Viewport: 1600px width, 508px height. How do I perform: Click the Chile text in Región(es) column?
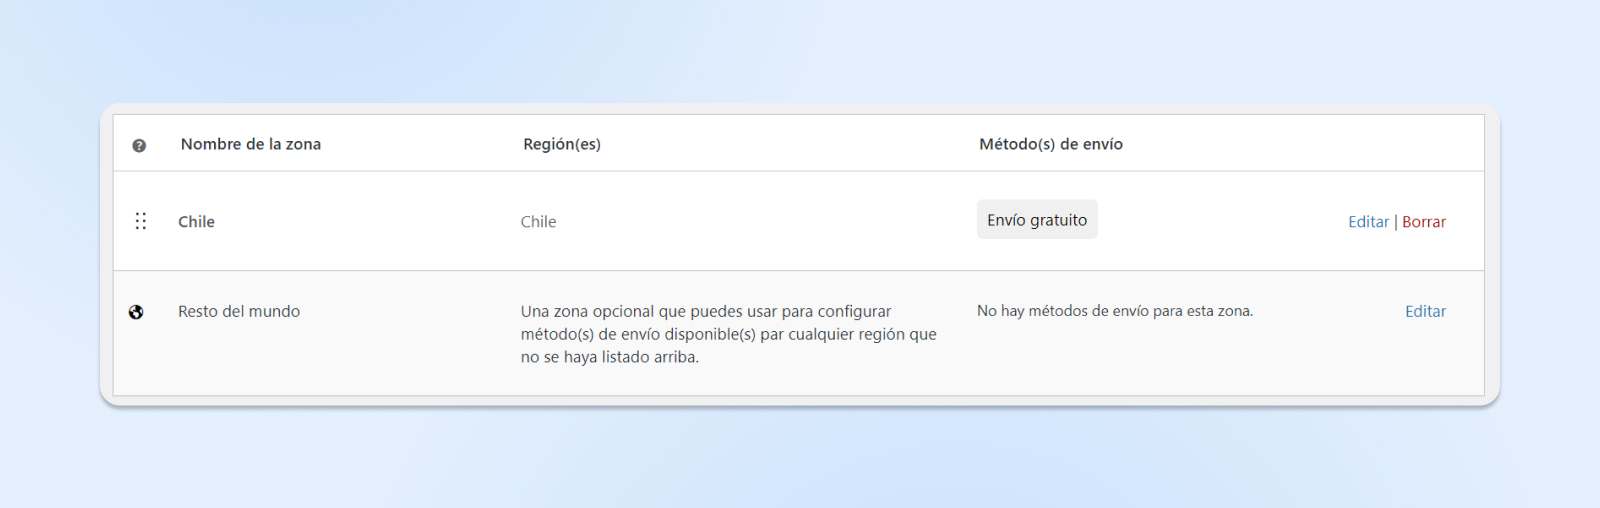[x=538, y=222]
